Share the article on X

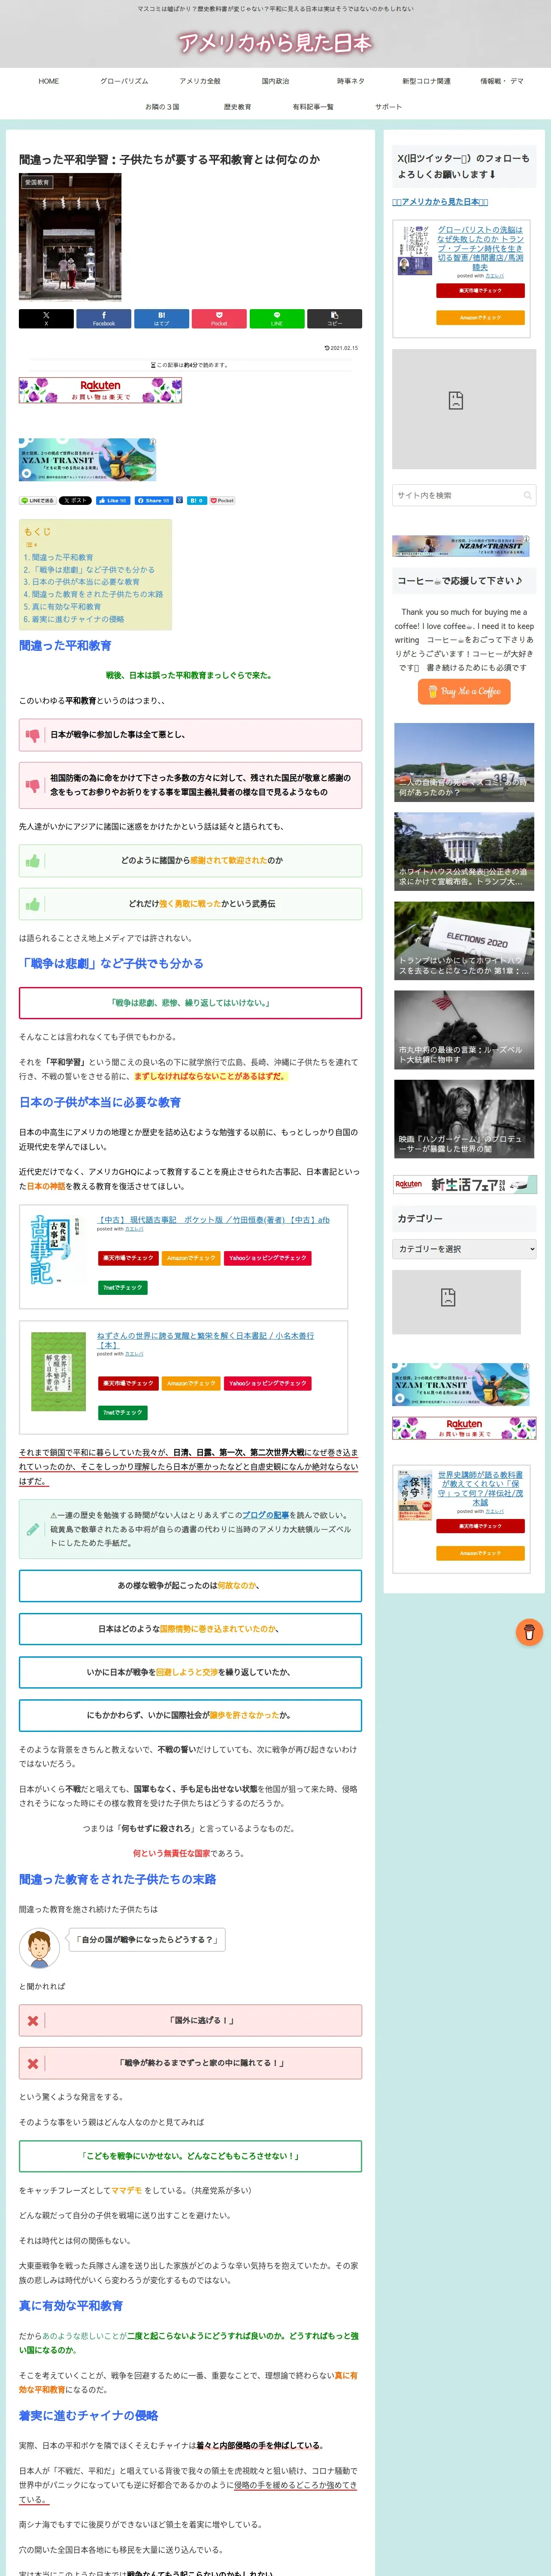(x=46, y=319)
